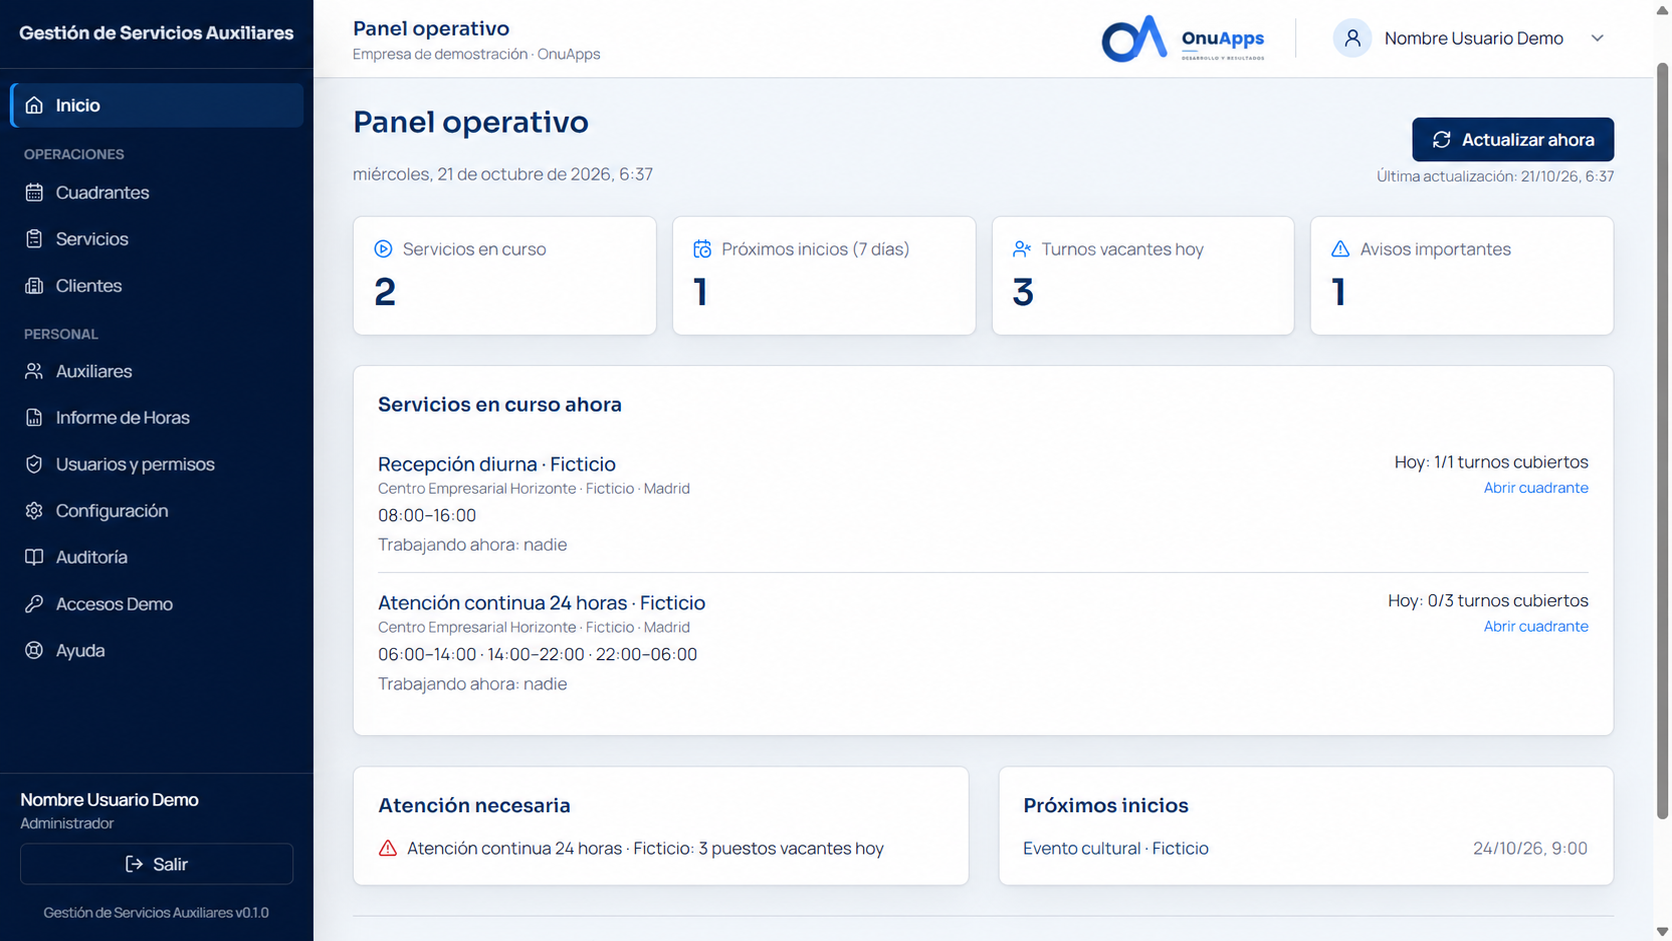Click the '3 puestos vacantes hoy' alert text
Image resolution: width=1672 pixels, height=941 pixels.
[791, 848]
